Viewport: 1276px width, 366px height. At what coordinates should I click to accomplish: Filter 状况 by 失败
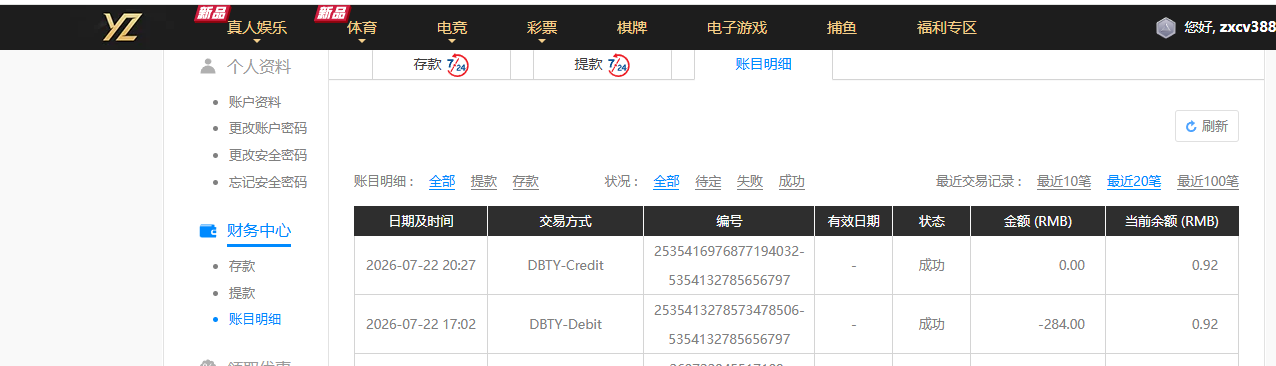[x=750, y=181]
